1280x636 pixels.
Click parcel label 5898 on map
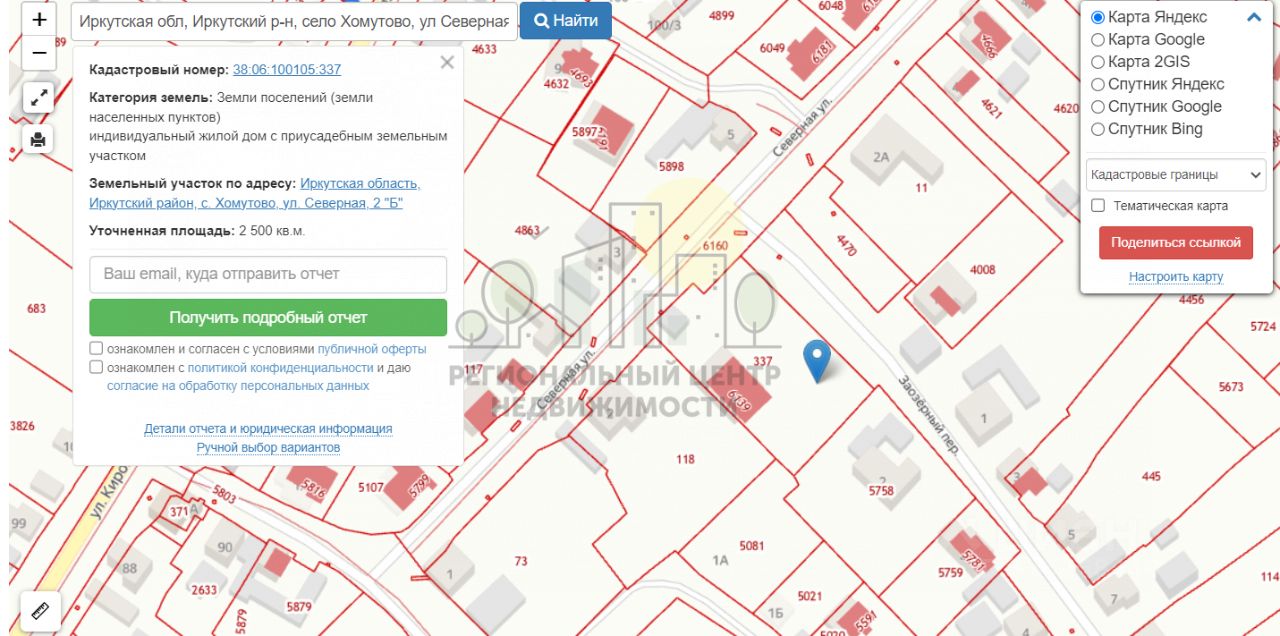point(671,167)
